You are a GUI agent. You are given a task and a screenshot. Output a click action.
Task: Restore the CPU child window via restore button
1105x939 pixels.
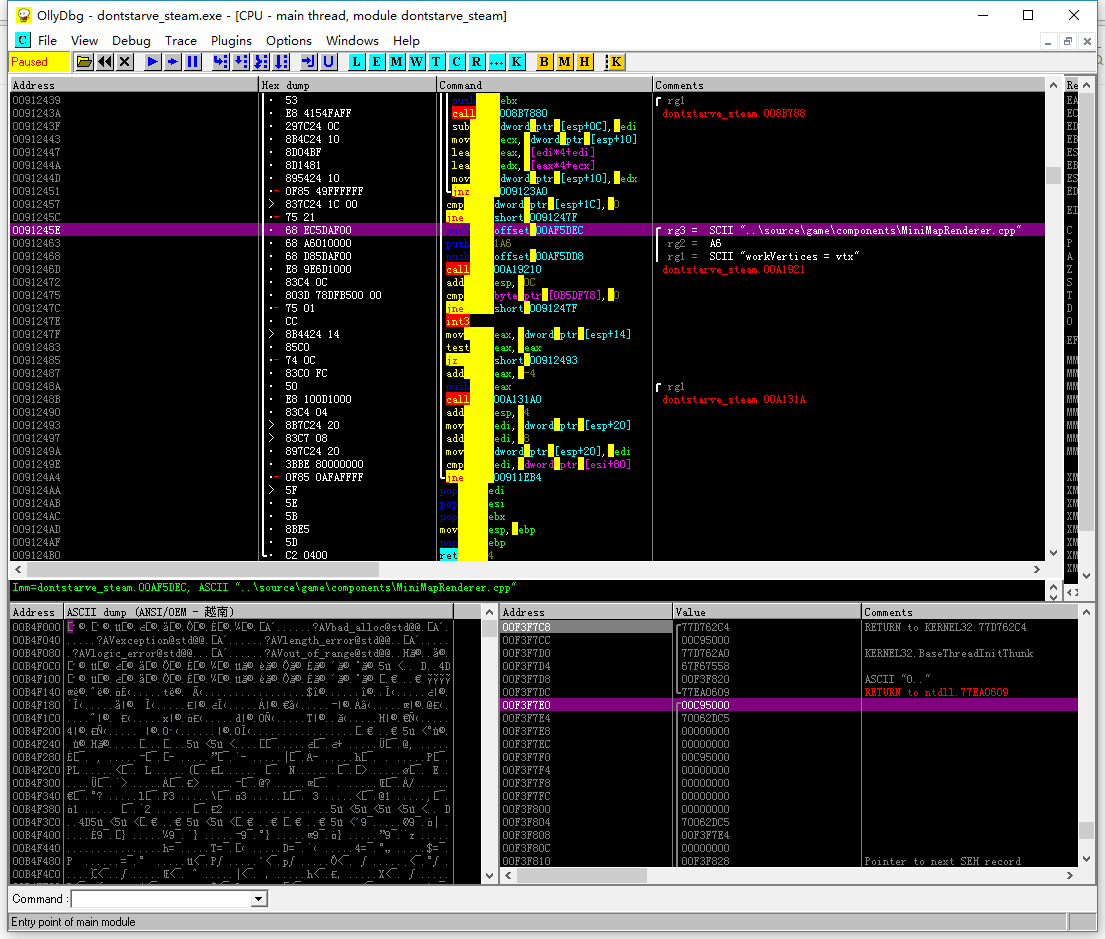coord(1068,42)
